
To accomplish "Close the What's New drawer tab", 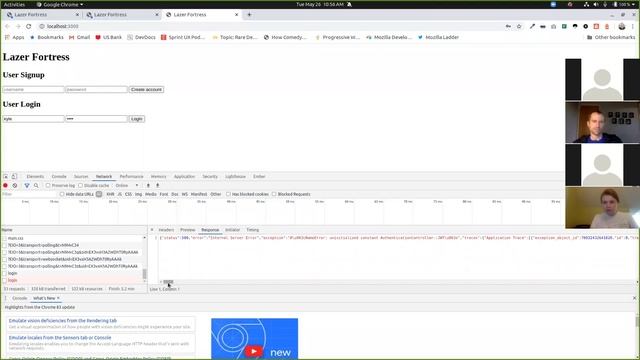I will 58,298.
